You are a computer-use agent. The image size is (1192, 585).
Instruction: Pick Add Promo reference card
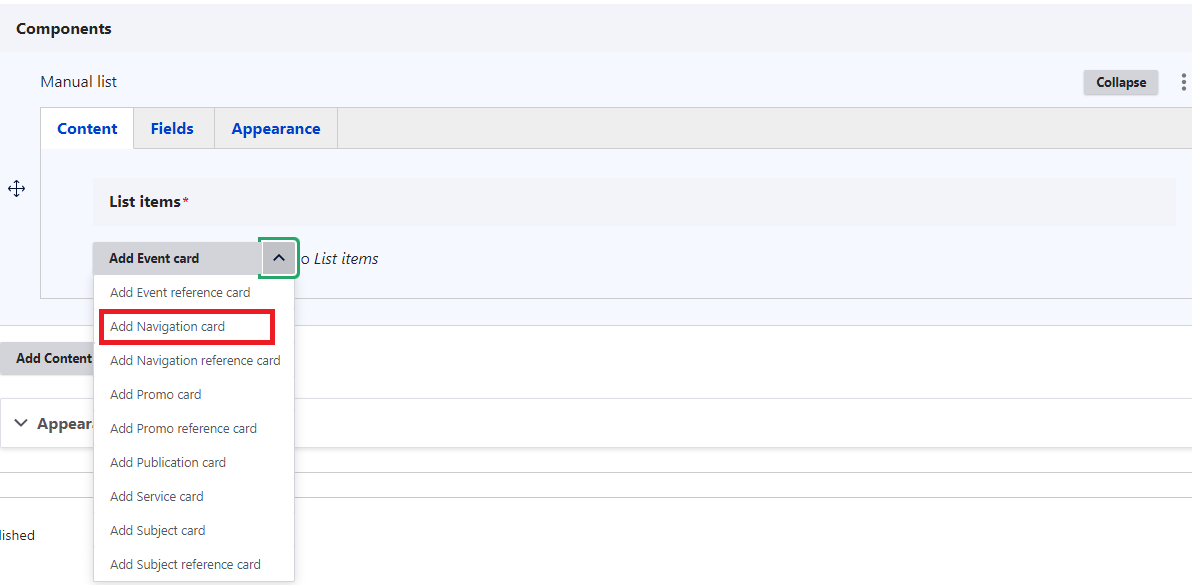pyautogui.click(x=183, y=429)
